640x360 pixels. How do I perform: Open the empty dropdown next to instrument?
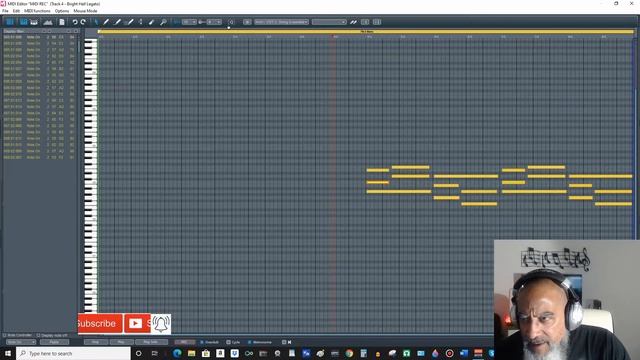[x=329, y=22]
